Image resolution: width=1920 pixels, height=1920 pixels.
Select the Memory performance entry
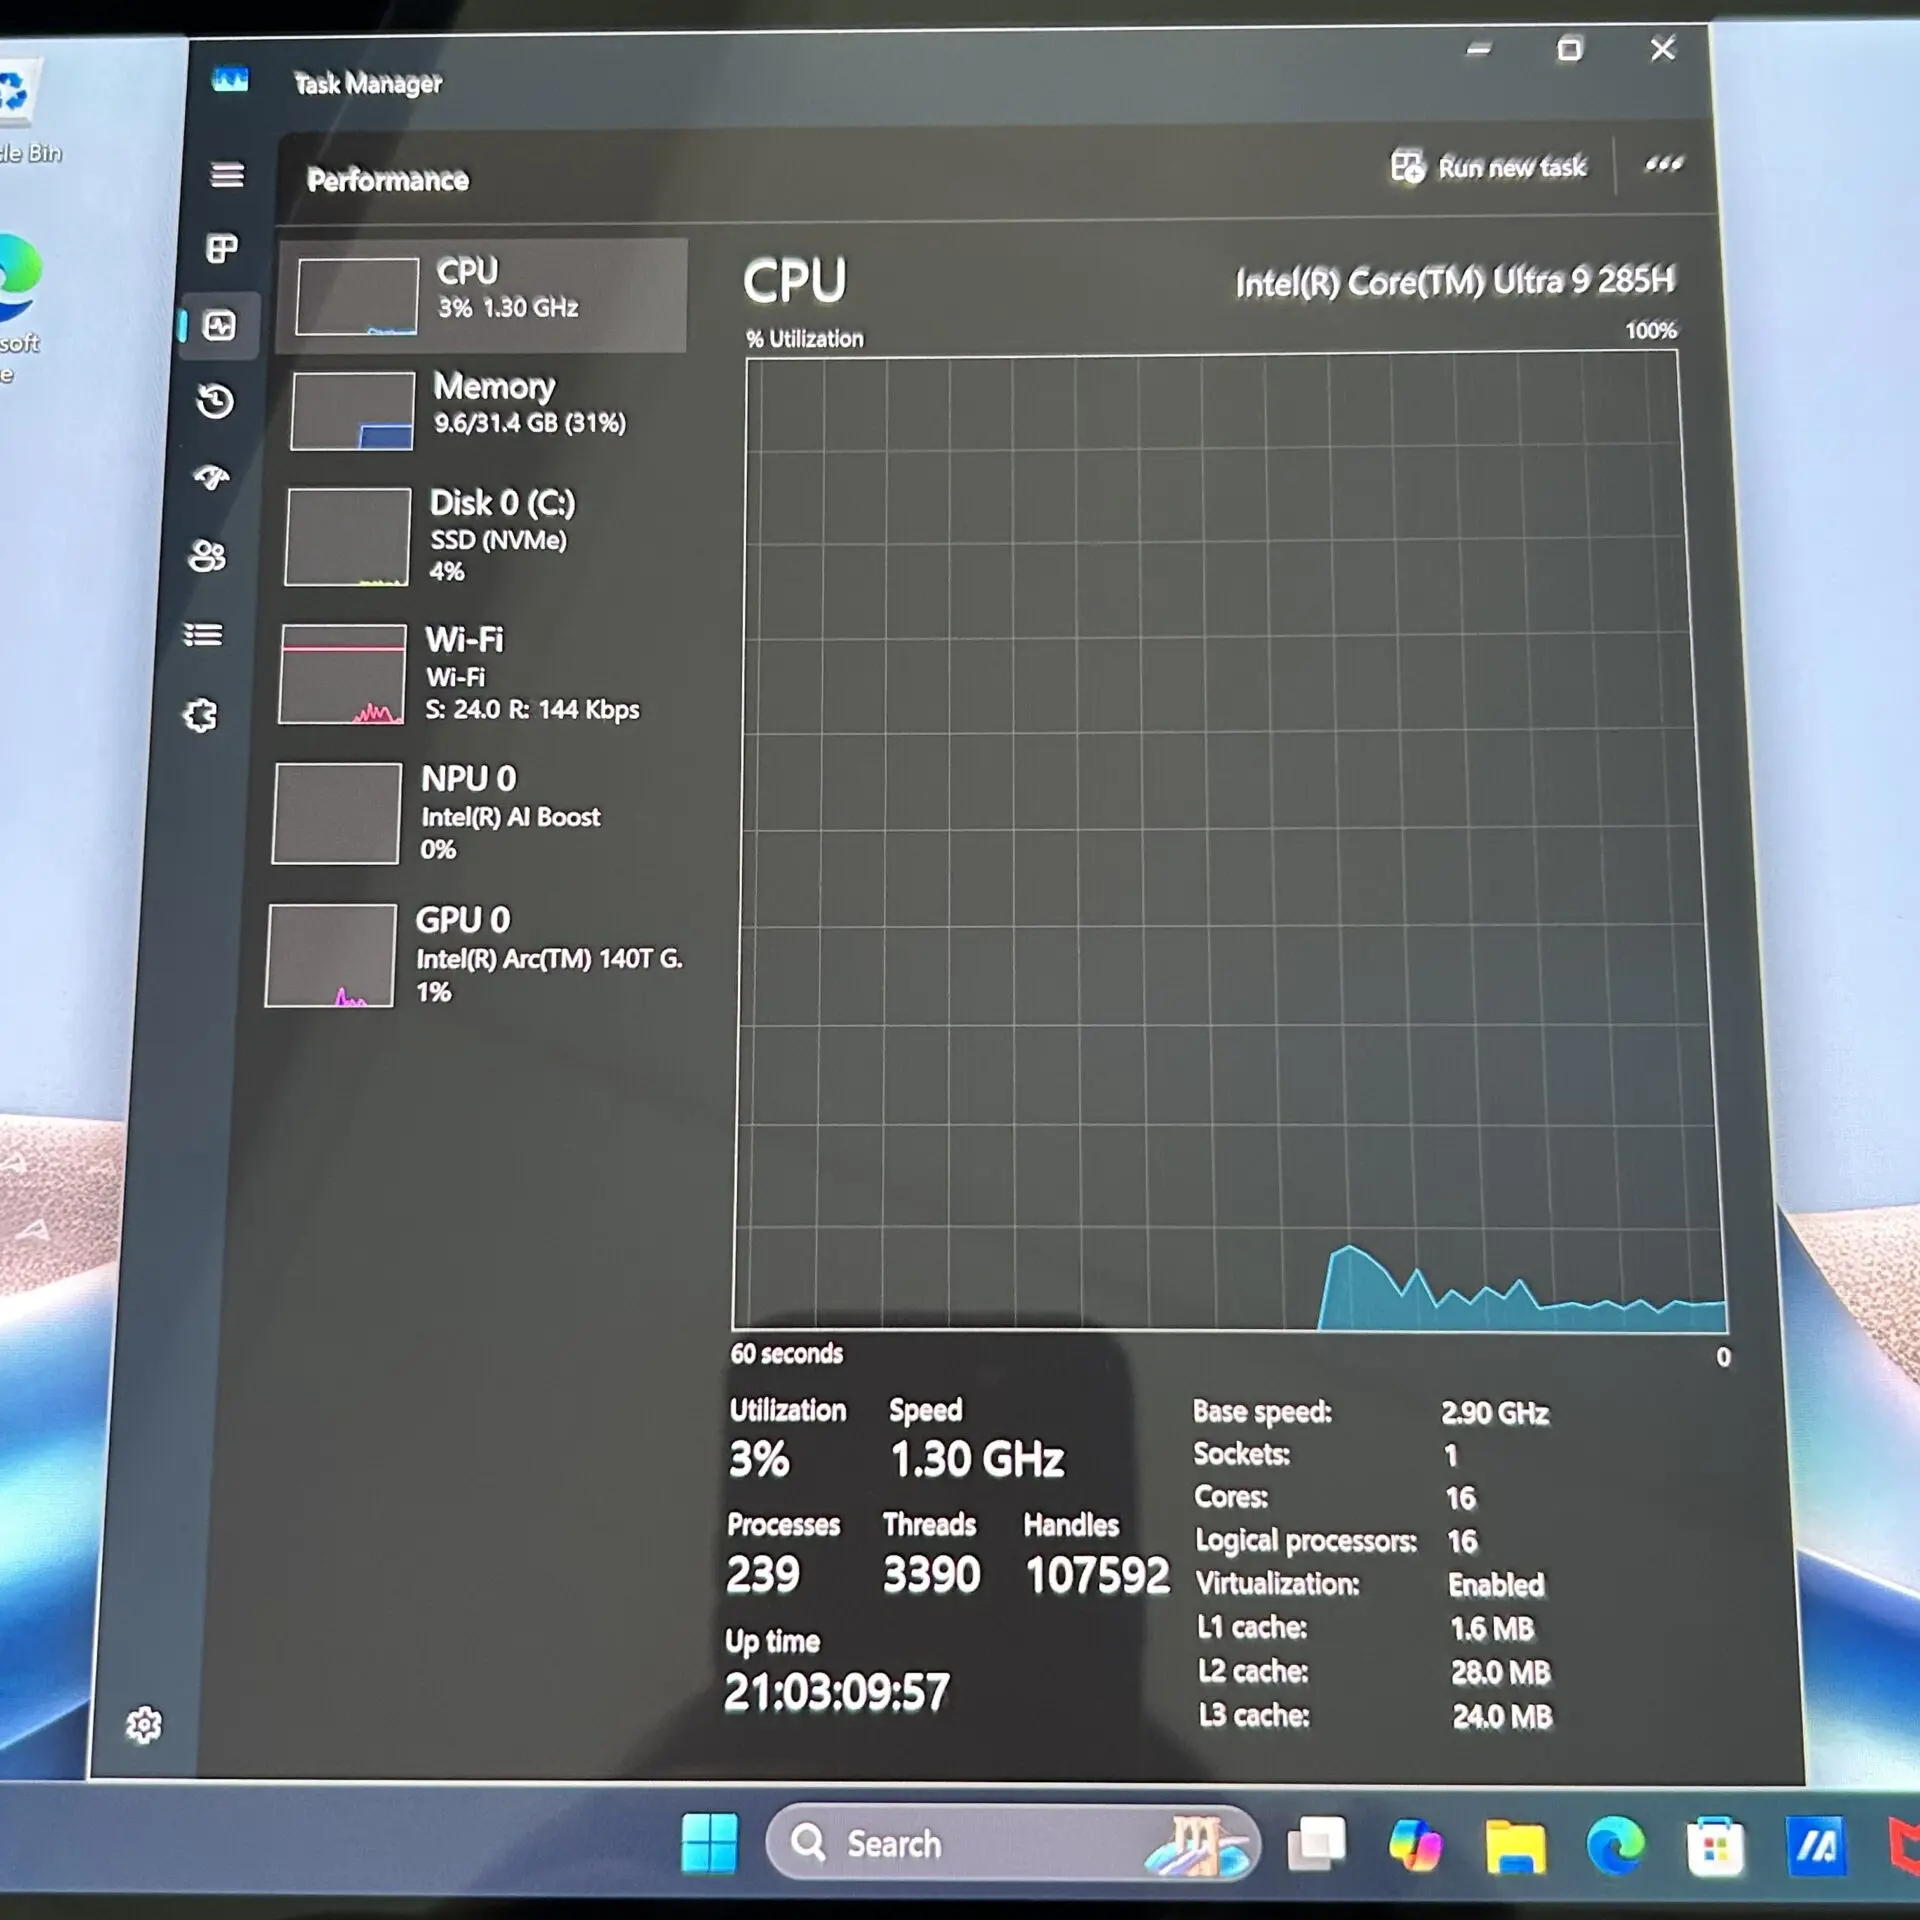(x=480, y=410)
